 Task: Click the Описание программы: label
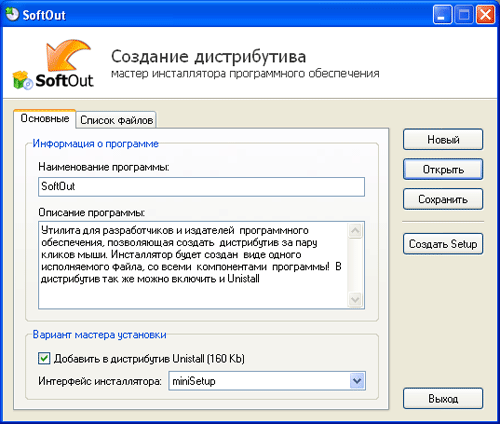[x=92, y=212]
